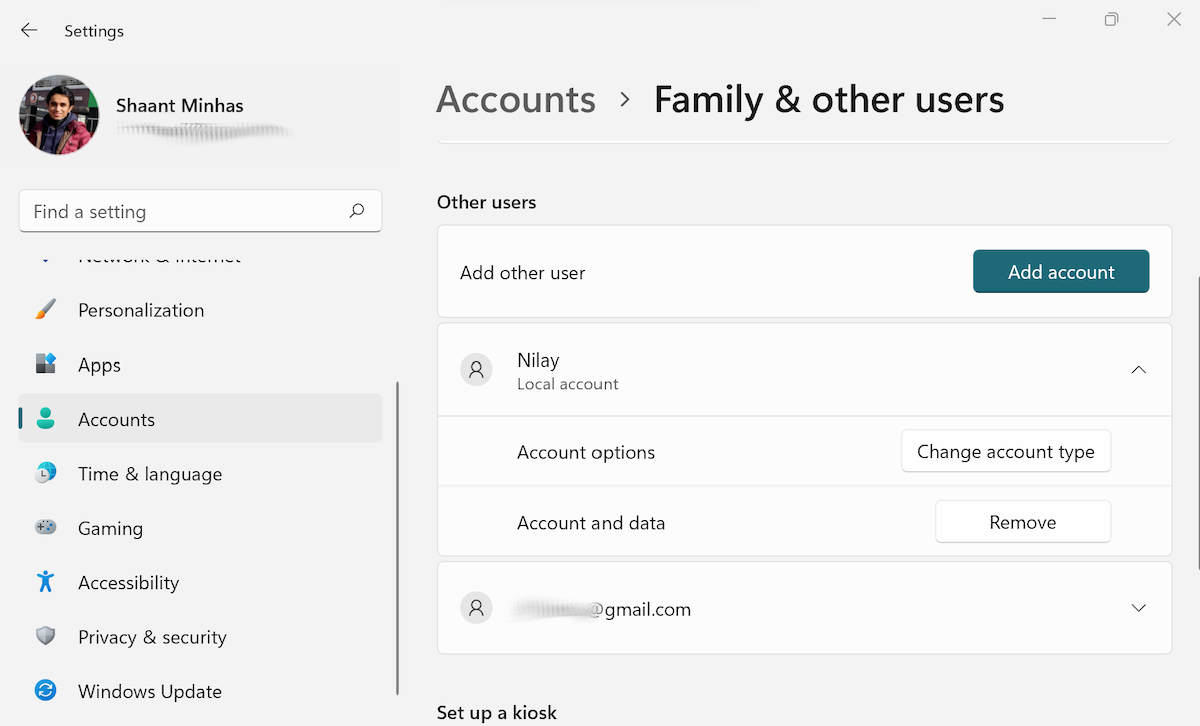Expand the gmail.com account entry
1200x726 pixels.
pos(1138,608)
